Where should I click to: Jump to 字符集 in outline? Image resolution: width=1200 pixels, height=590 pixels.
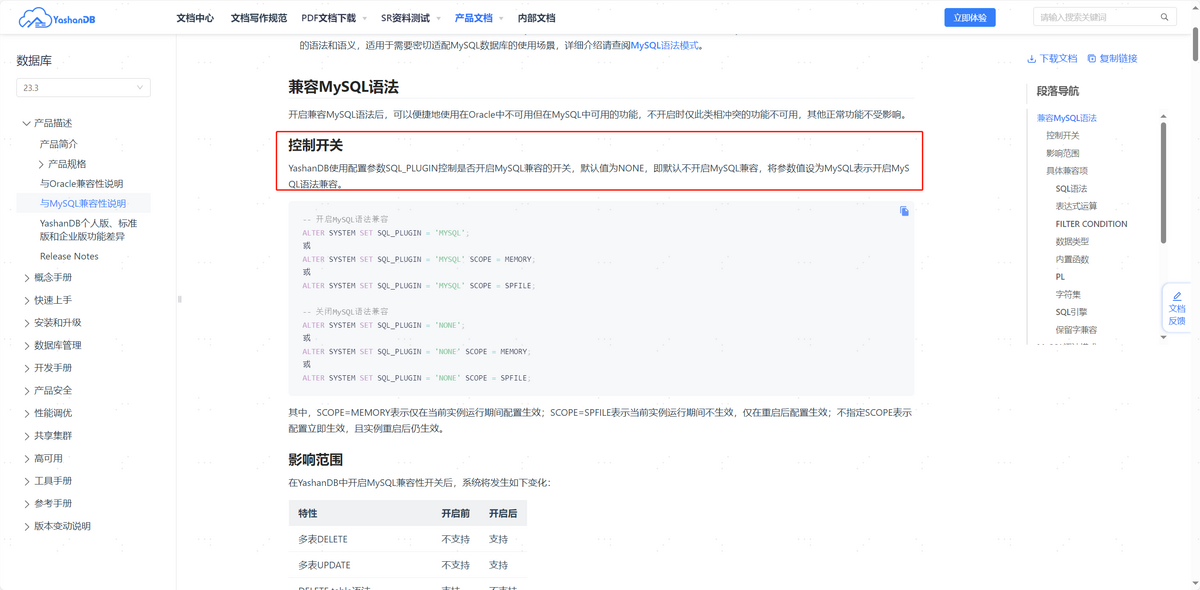point(1068,295)
